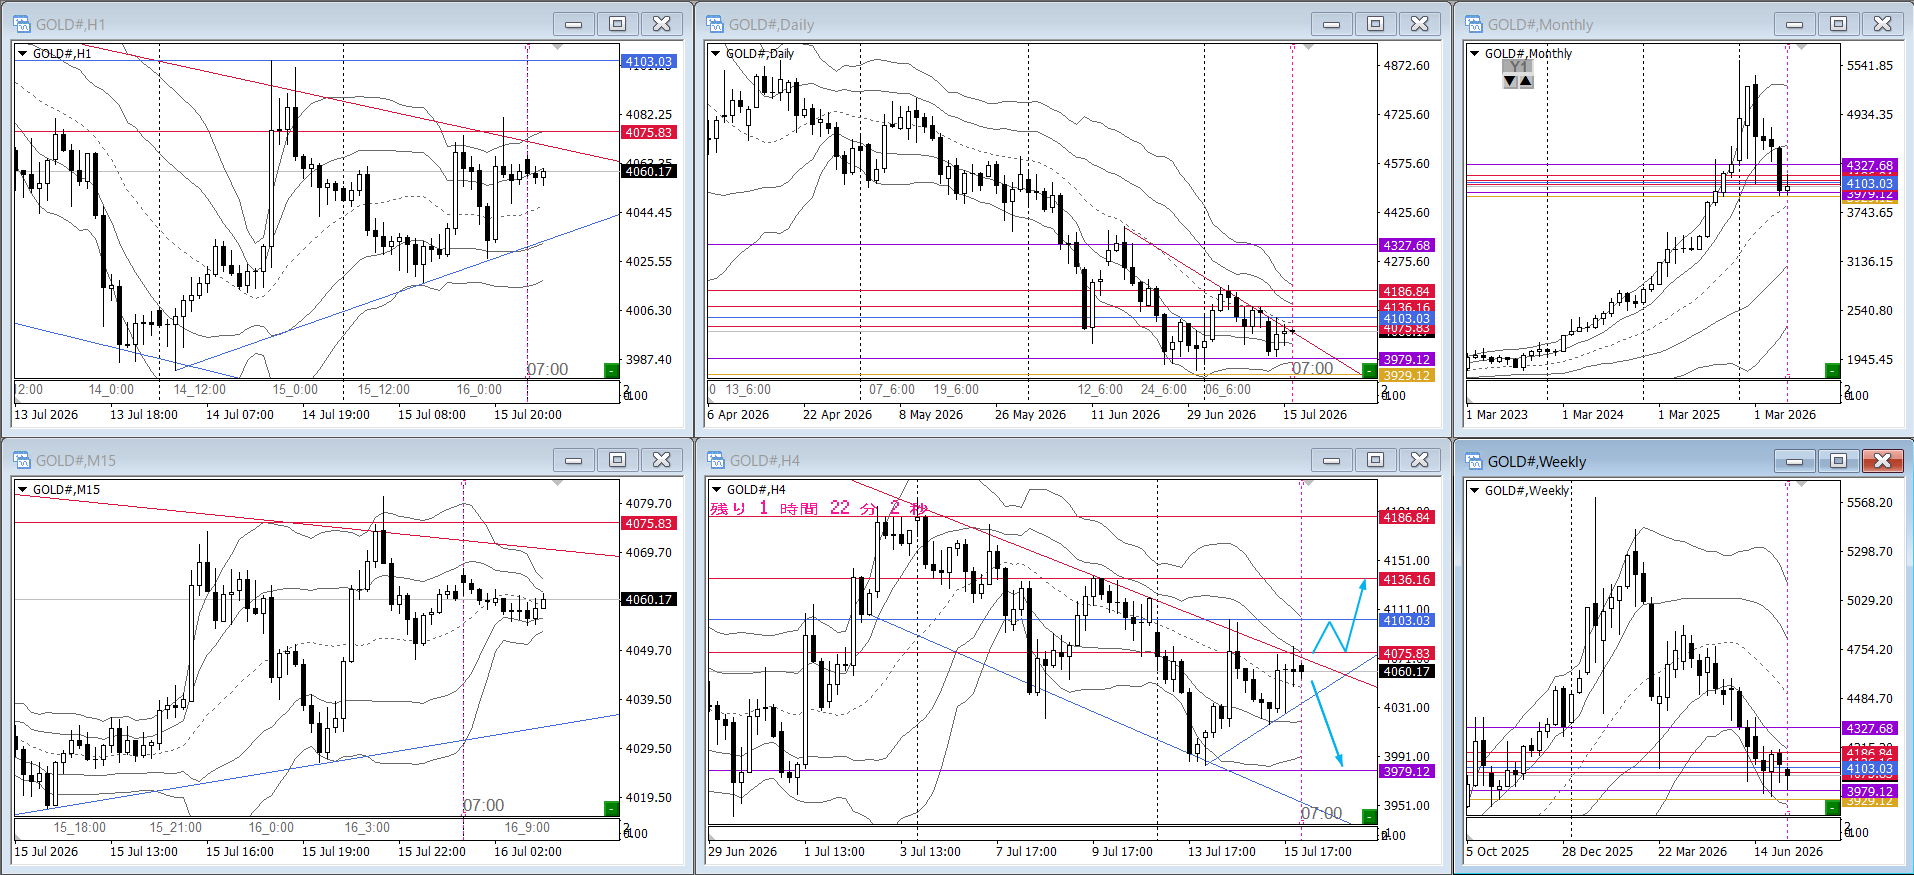1914x875 pixels.
Task: Expand the triangle beside GOLD#,M15 chart label
Action: (23, 489)
